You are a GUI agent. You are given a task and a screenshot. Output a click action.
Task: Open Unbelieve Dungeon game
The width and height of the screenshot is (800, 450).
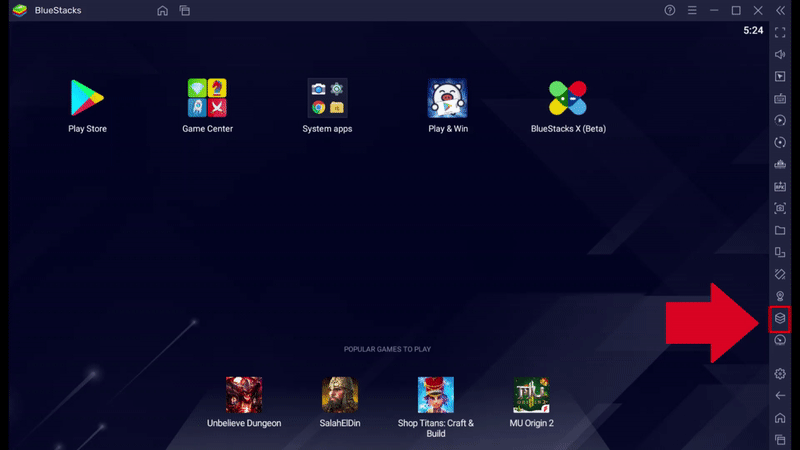244,395
